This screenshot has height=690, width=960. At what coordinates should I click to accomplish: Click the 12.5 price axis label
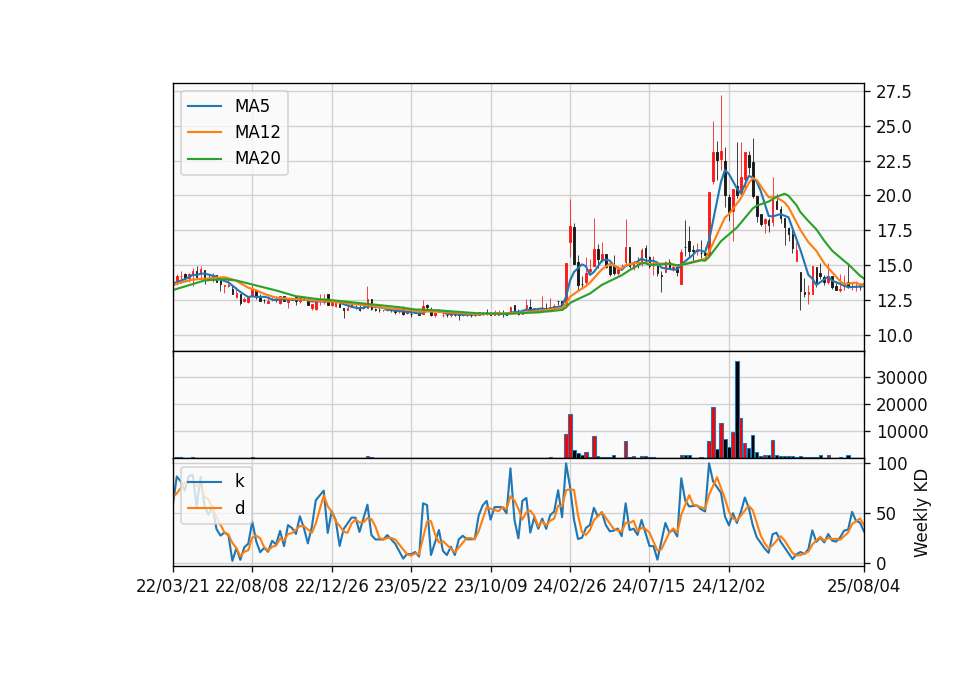894,301
